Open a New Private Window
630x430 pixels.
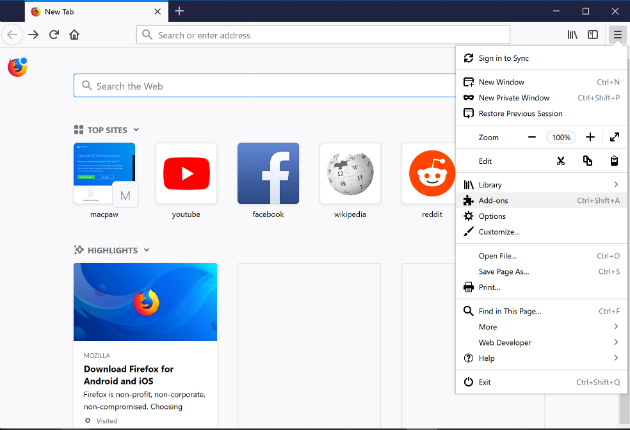541,98
